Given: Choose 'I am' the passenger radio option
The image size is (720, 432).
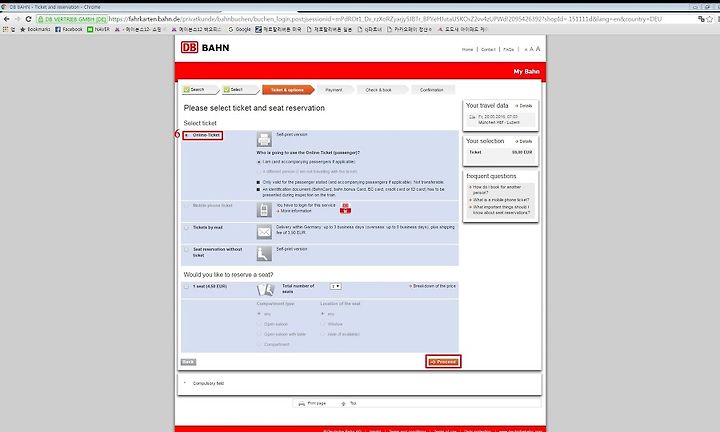Looking at the screenshot, I should tap(259, 162).
